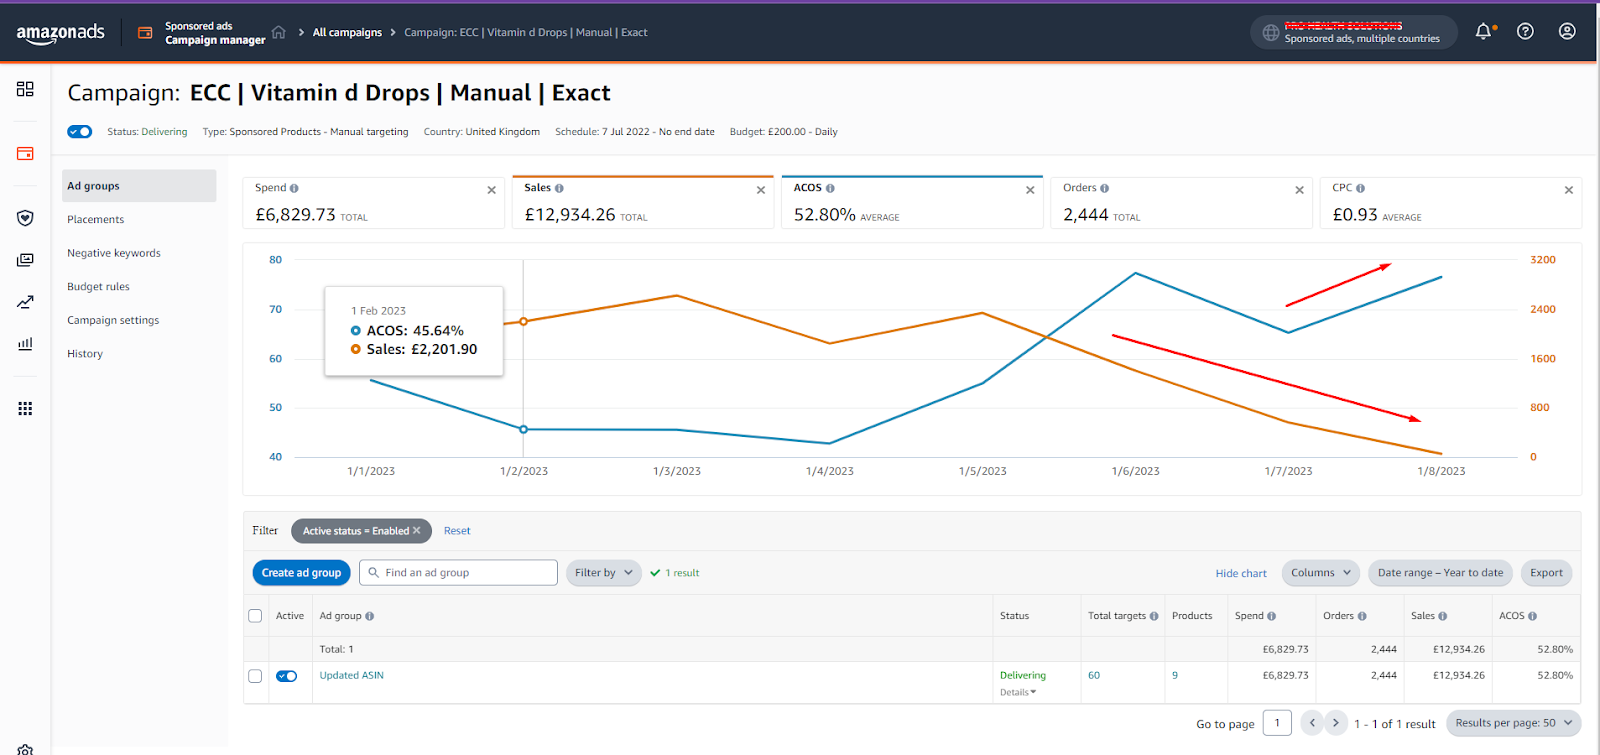Image resolution: width=1600 pixels, height=755 pixels.
Task: Click the Sales column header in the table
Action: (1423, 616)
